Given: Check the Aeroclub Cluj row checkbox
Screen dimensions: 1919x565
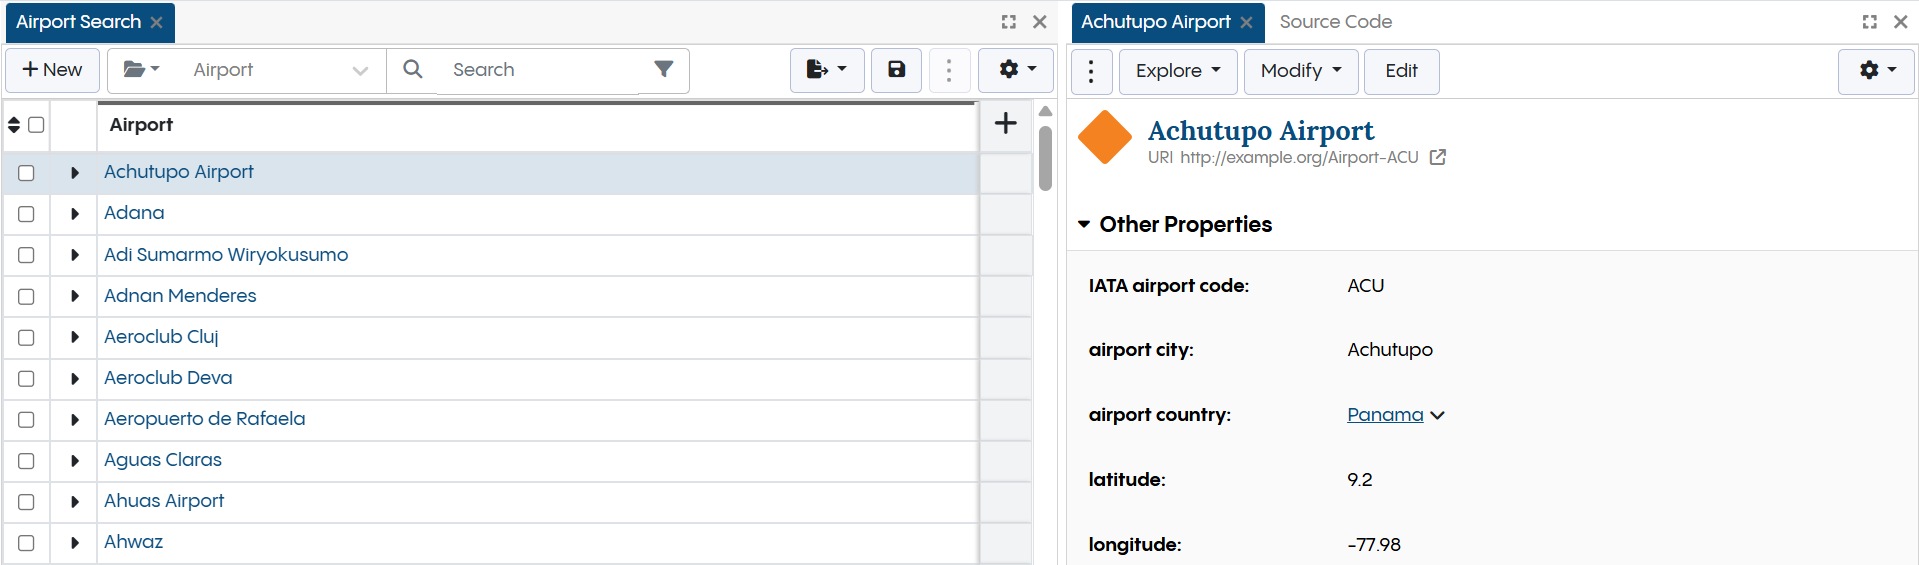Looking at the screenshot, I should click(26, 338).
